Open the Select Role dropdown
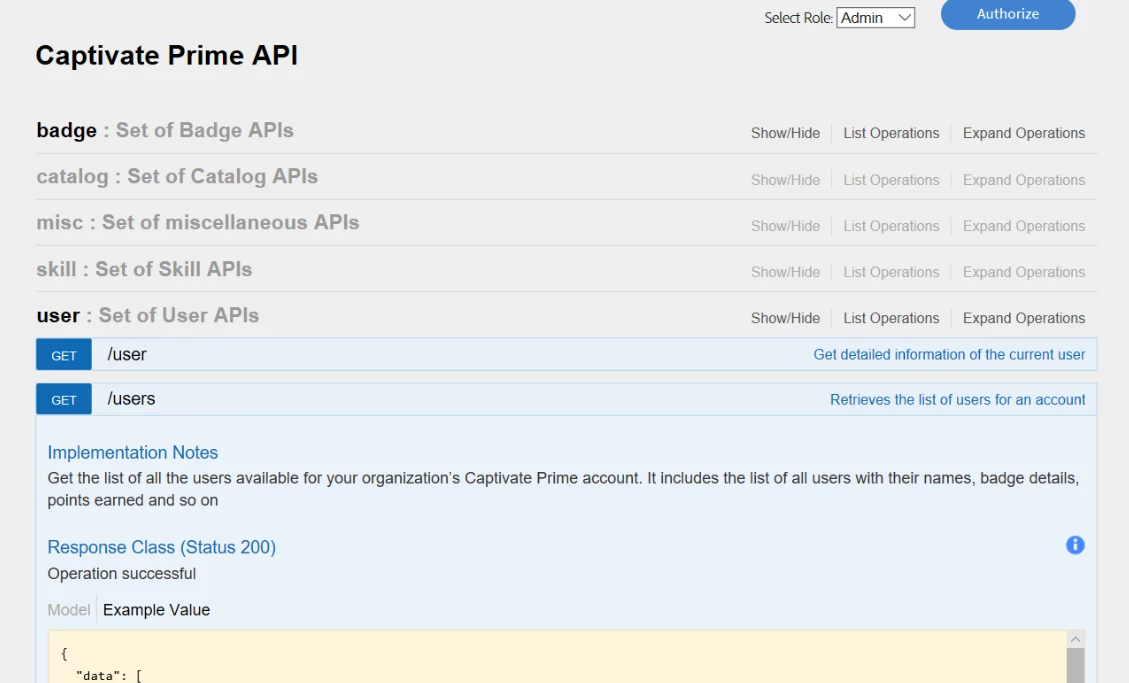The height and width of the screenshot is (683, 1129). click(876, 17)
